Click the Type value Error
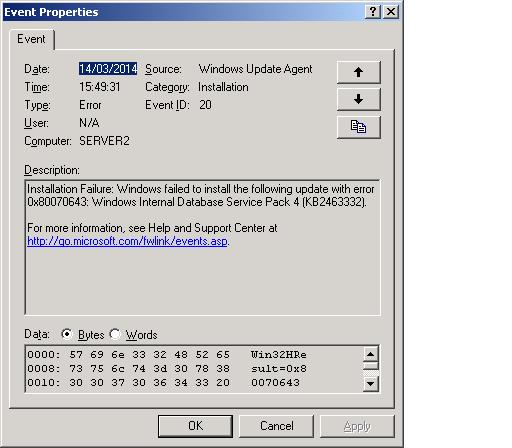 click(x=90, y=105)
